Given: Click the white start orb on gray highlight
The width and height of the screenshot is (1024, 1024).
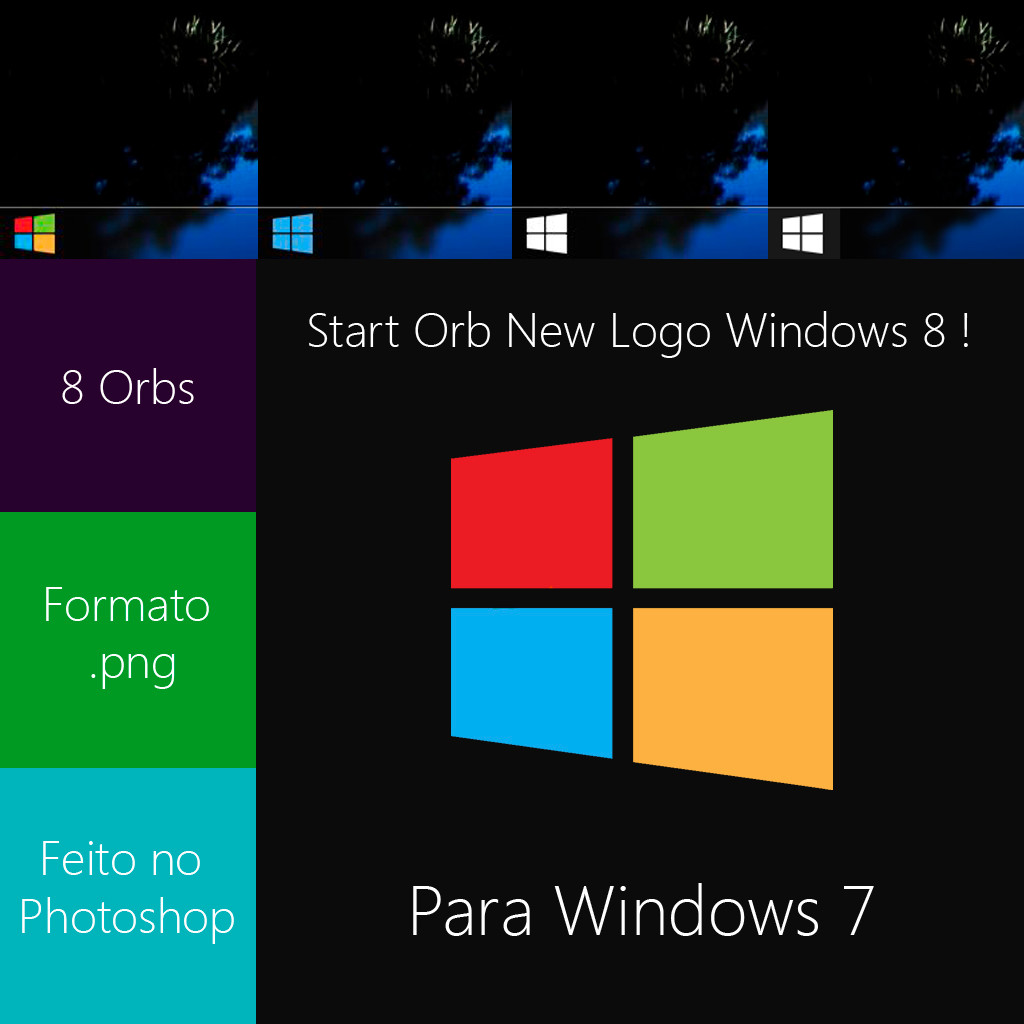Looking at the screenshot, I should click(803, 233).
